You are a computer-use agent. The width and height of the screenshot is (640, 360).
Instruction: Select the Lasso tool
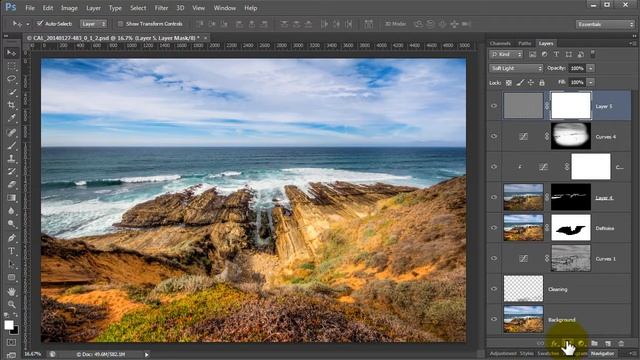11,79
